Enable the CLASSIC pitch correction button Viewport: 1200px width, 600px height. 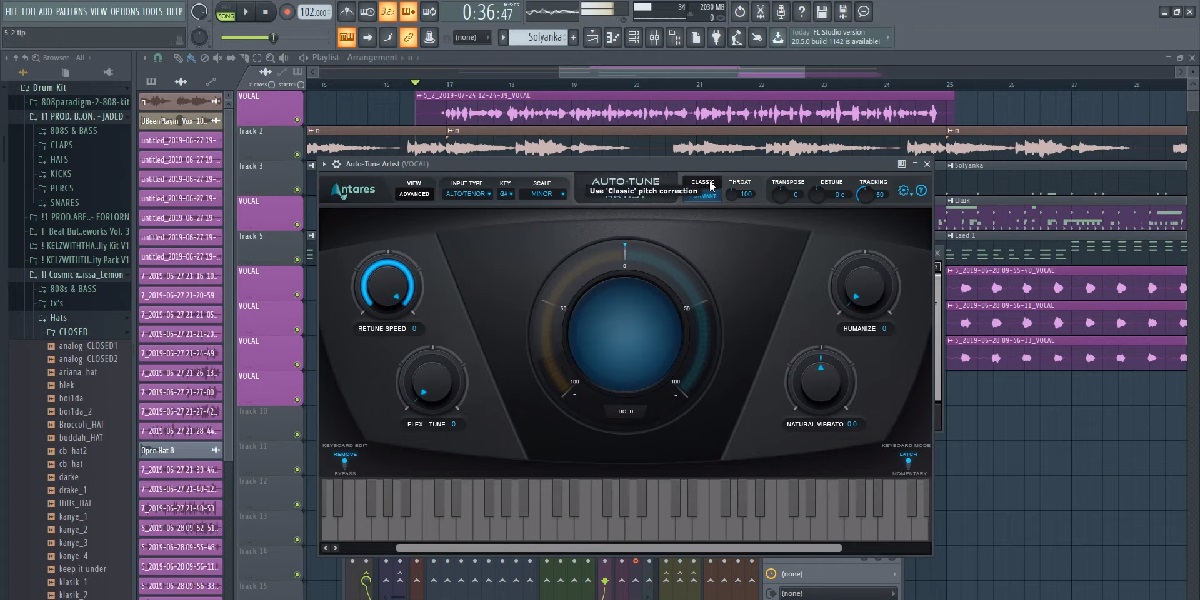[704, 183]
